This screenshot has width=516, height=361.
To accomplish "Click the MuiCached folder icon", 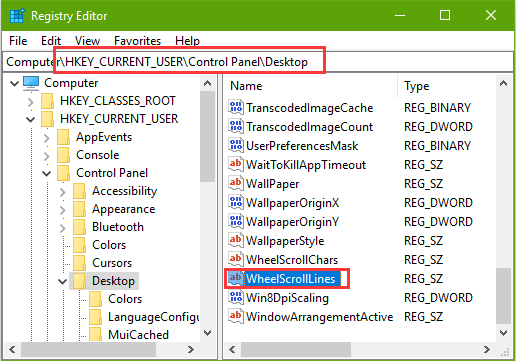I will tap(95, 334).
